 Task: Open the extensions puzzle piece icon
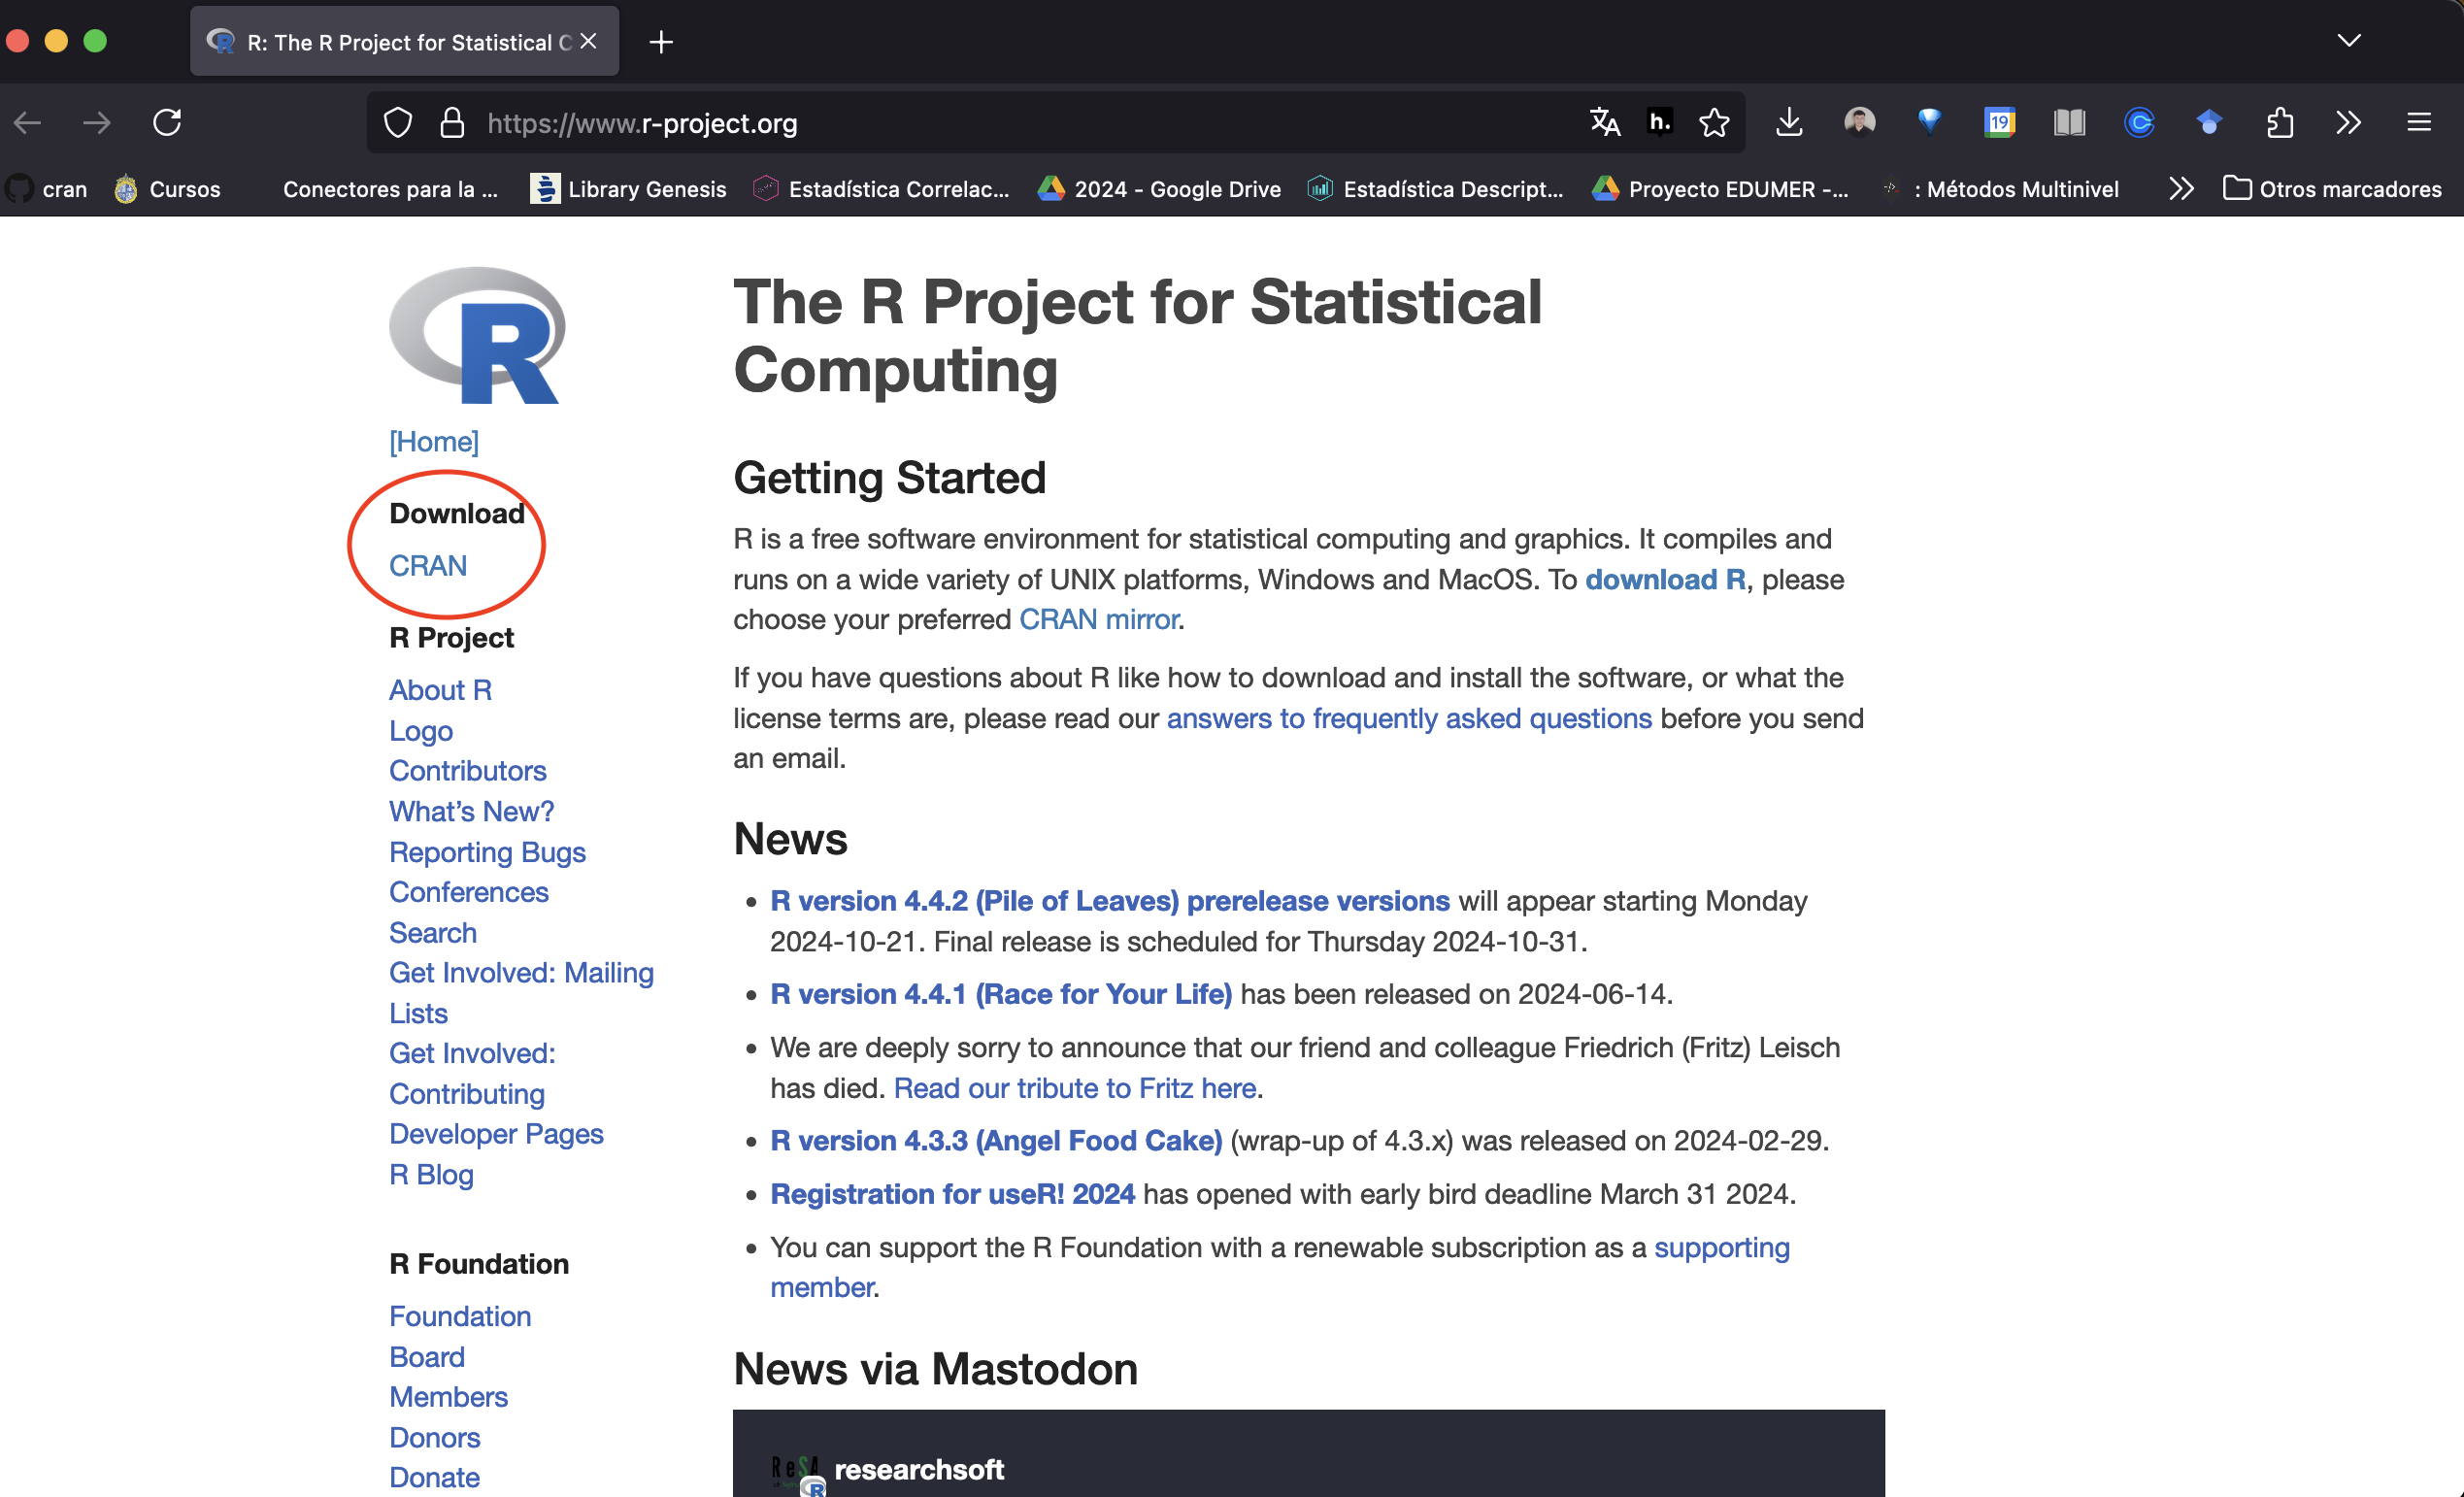2279,123
